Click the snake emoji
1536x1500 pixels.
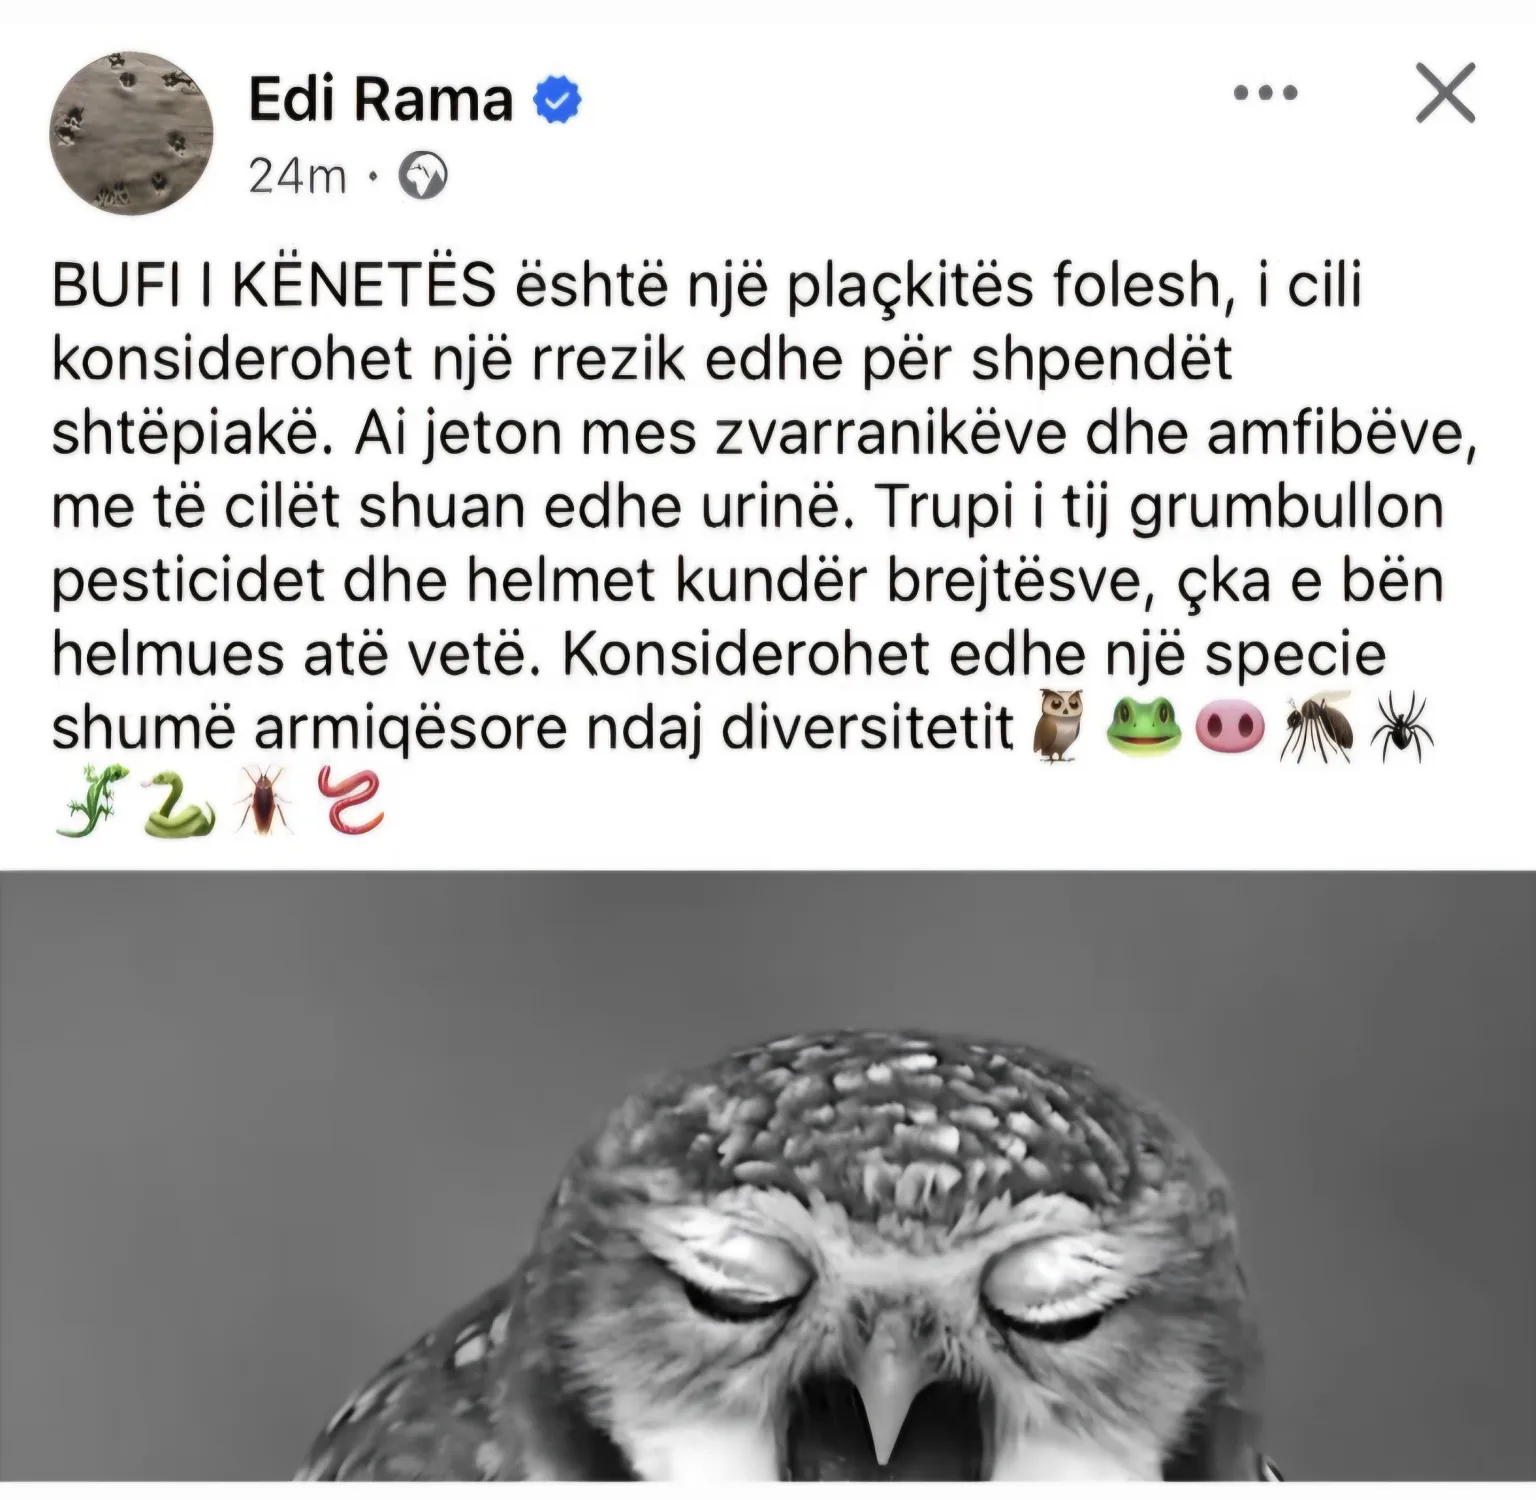178,802
